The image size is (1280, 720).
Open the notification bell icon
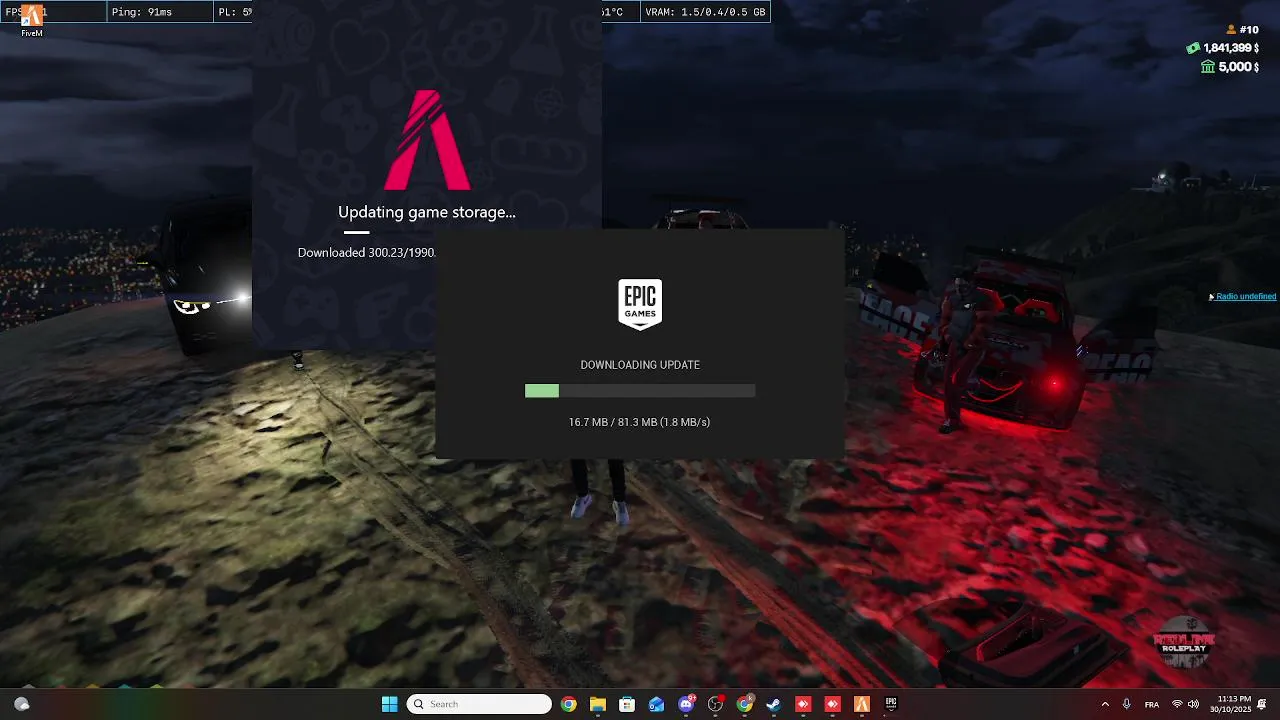(1263, 704)
